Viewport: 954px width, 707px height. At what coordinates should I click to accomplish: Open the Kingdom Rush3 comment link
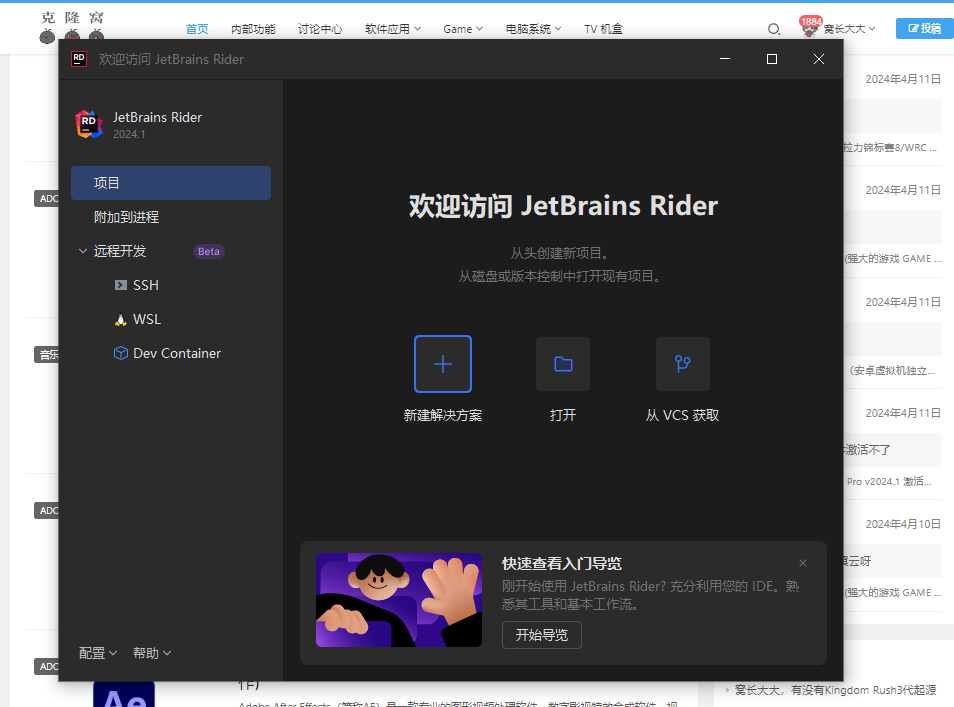(835, 690)
